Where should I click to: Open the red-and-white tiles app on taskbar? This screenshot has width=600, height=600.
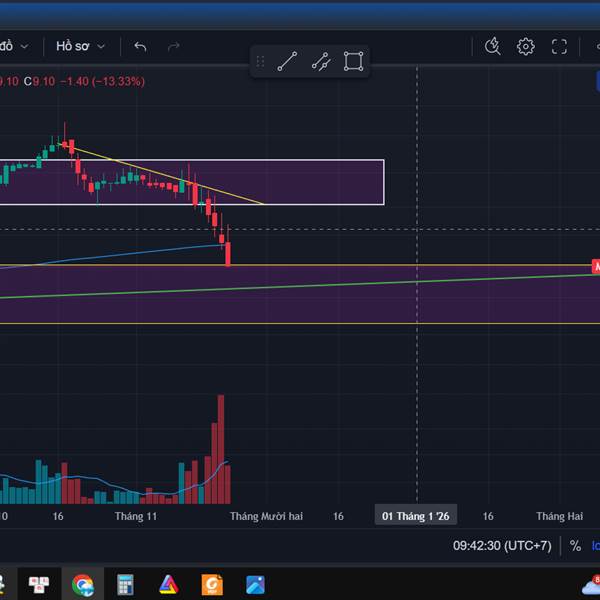(x=39, y=585)
